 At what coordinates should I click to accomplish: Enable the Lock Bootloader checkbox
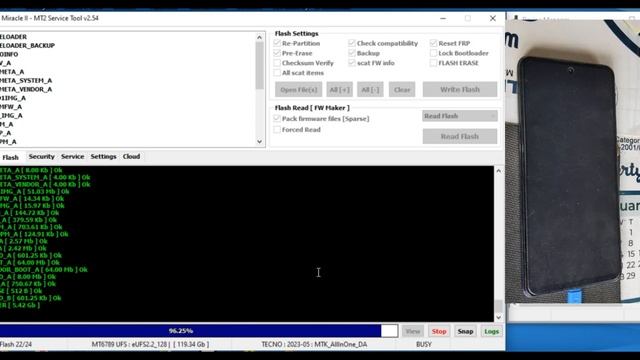tap(433, 53)
